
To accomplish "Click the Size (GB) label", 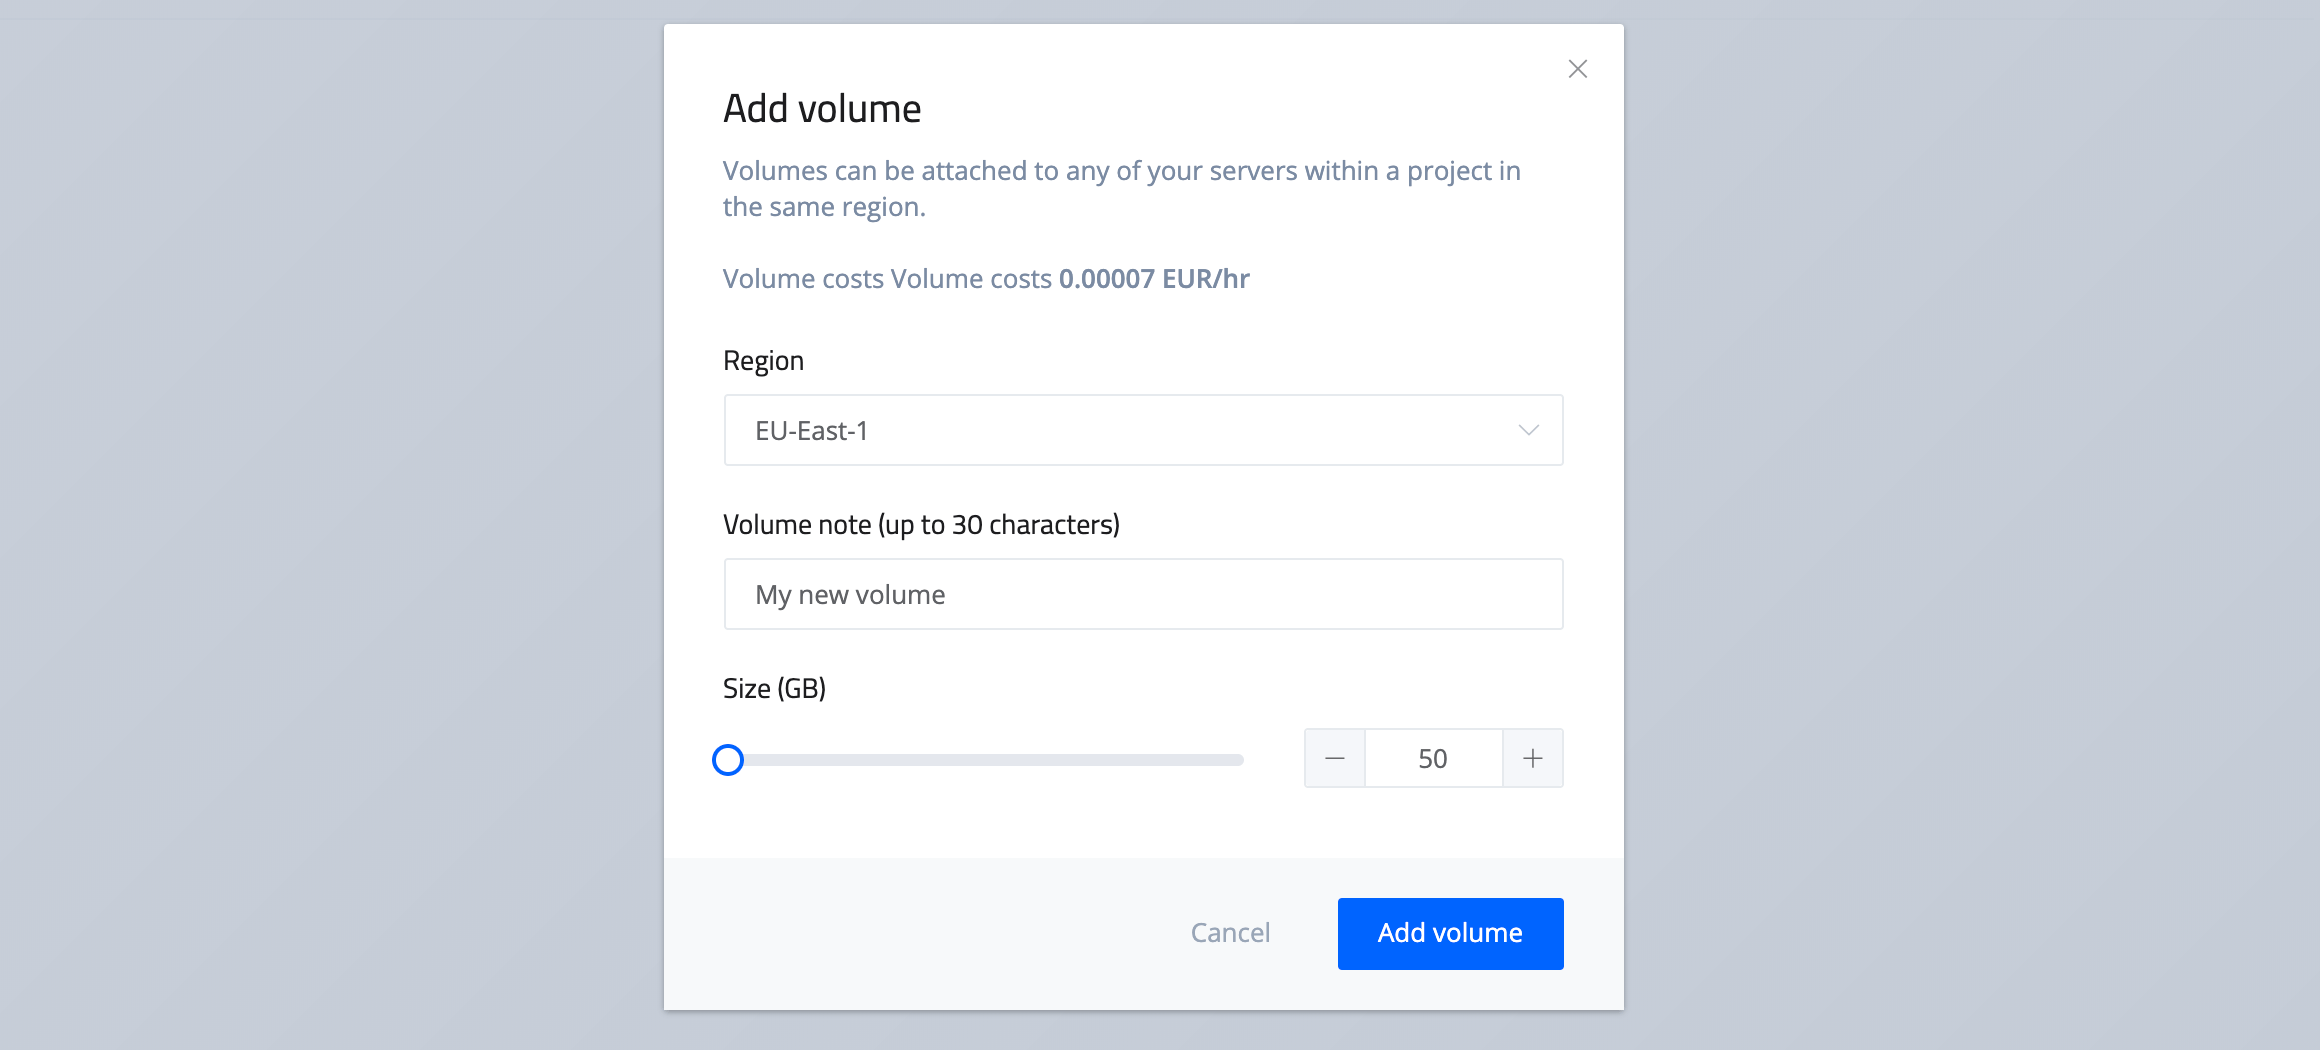I will coord(775,688).
